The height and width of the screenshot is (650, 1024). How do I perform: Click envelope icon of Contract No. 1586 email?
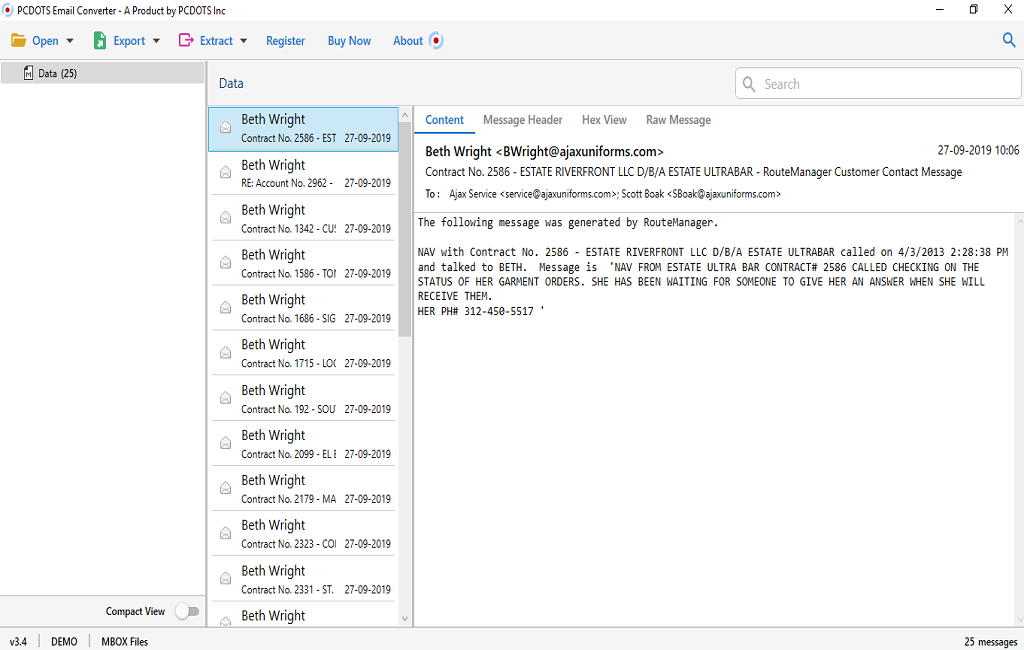(x=225, y=263)
